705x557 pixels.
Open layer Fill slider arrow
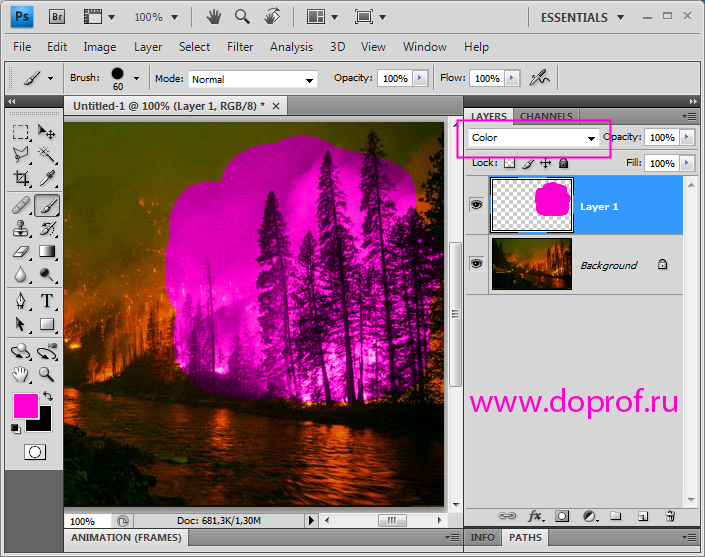687,163
